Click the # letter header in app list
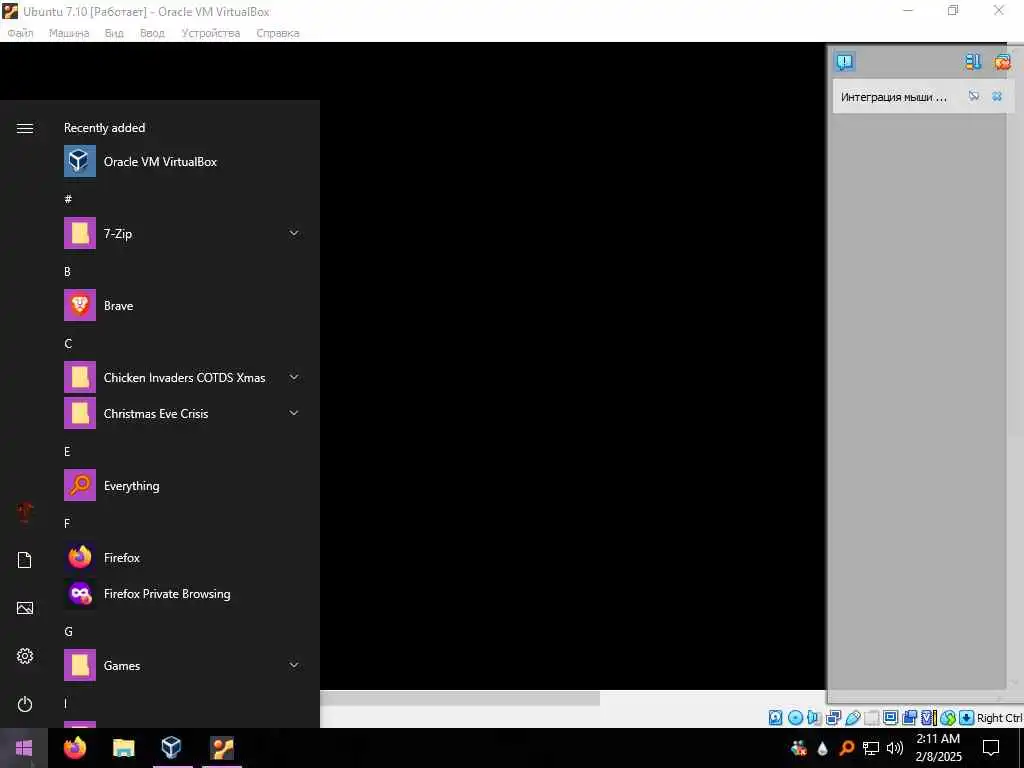 68,199
